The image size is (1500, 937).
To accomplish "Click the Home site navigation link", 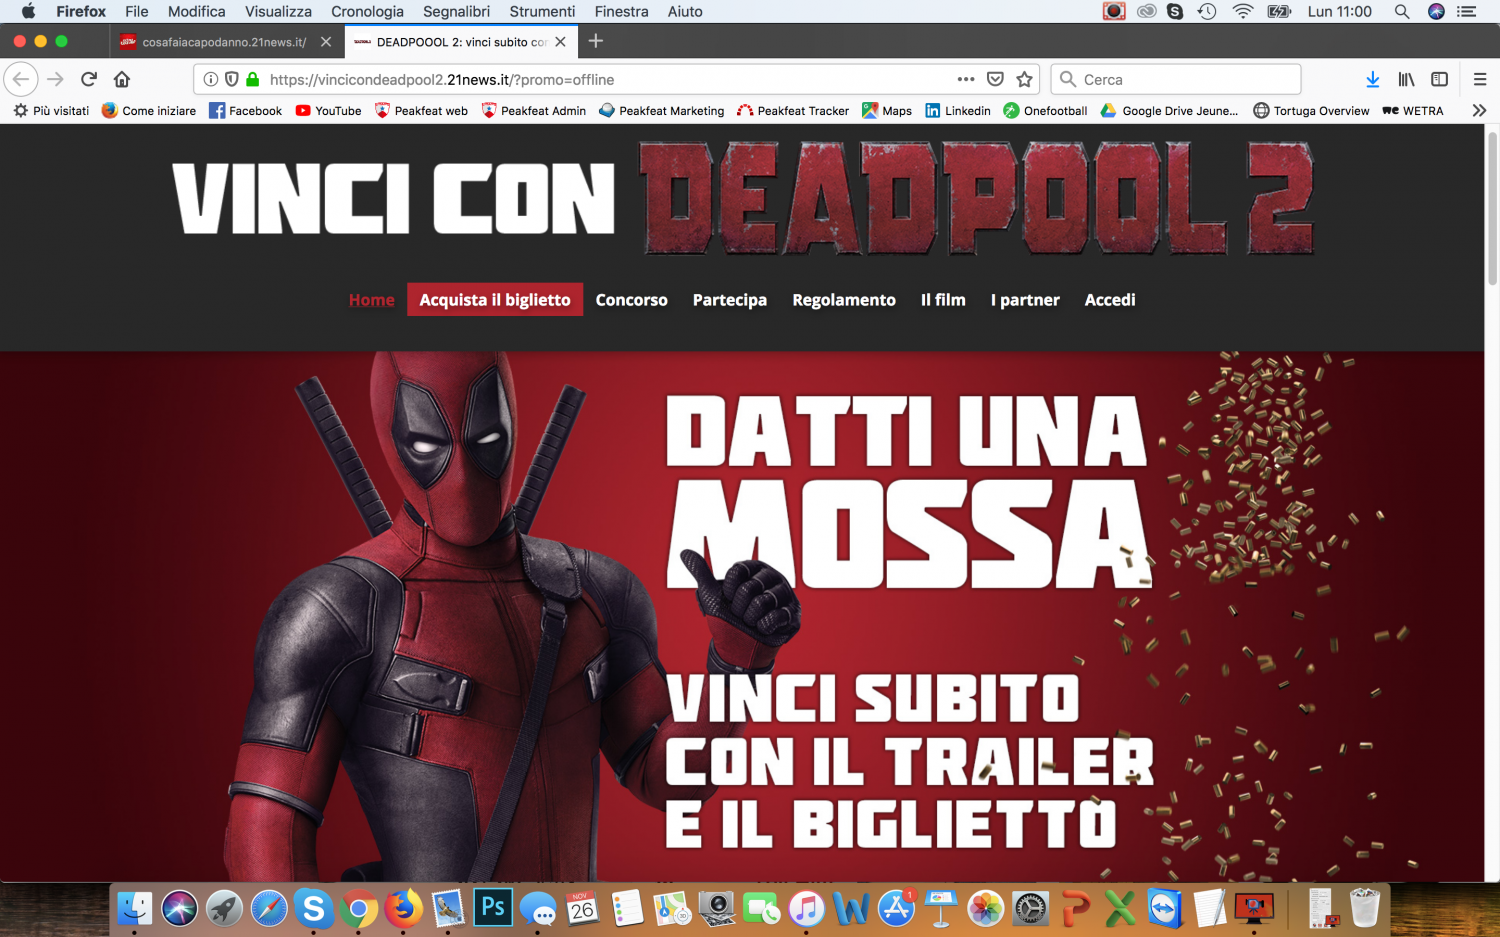I will [371, 300].
